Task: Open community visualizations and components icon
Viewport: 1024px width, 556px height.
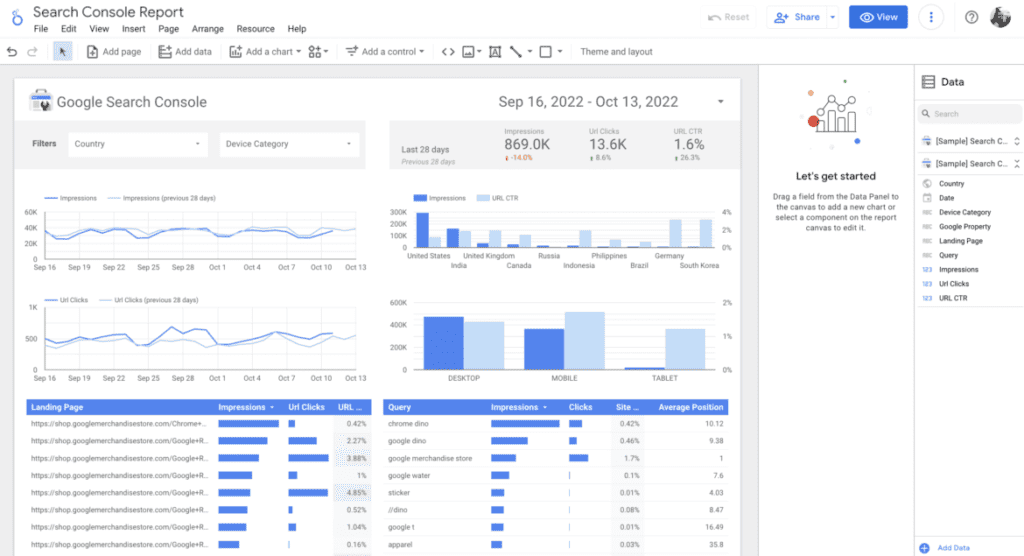Action: (318, 52)
